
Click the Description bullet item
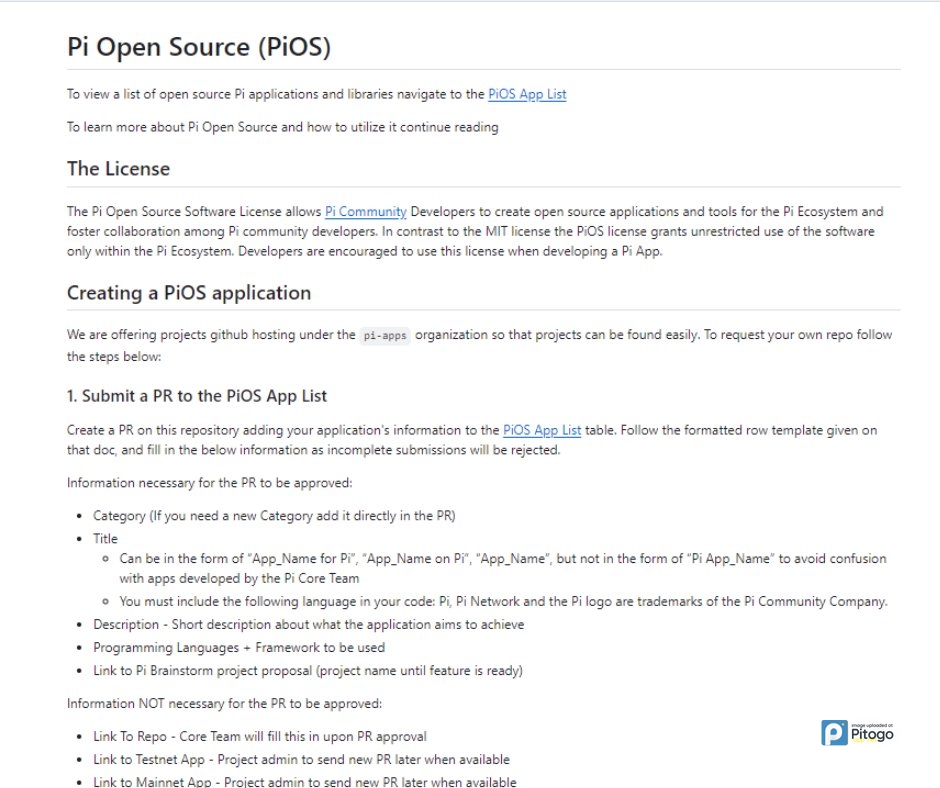coord(308,624)
